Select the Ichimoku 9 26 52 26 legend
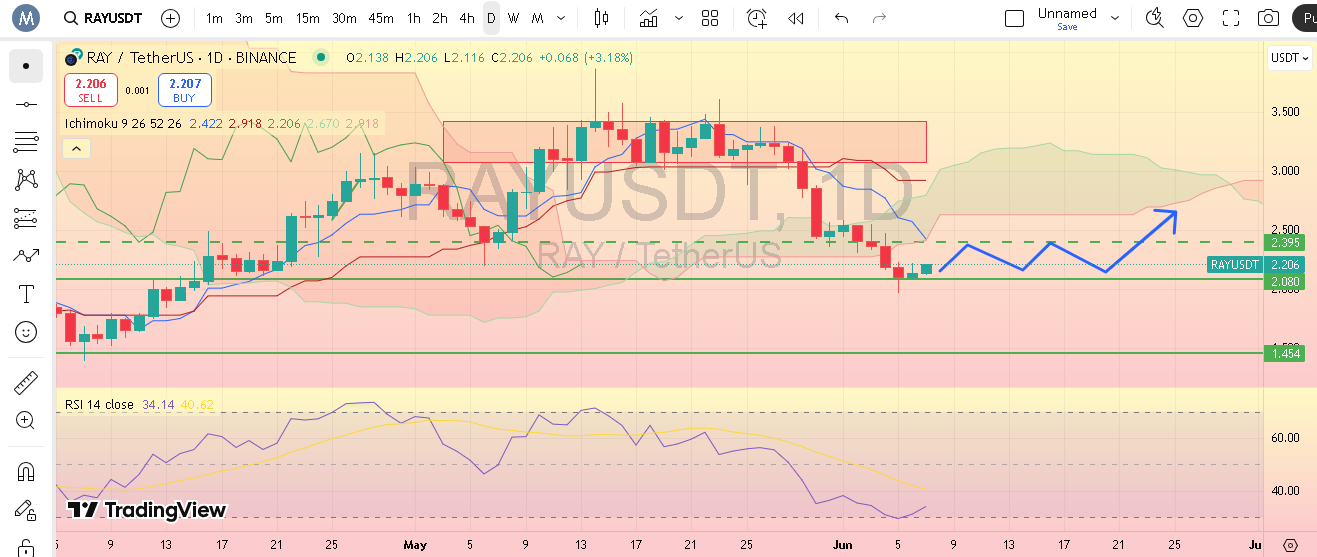This screenshot has width=1317, height=557. 123,124
